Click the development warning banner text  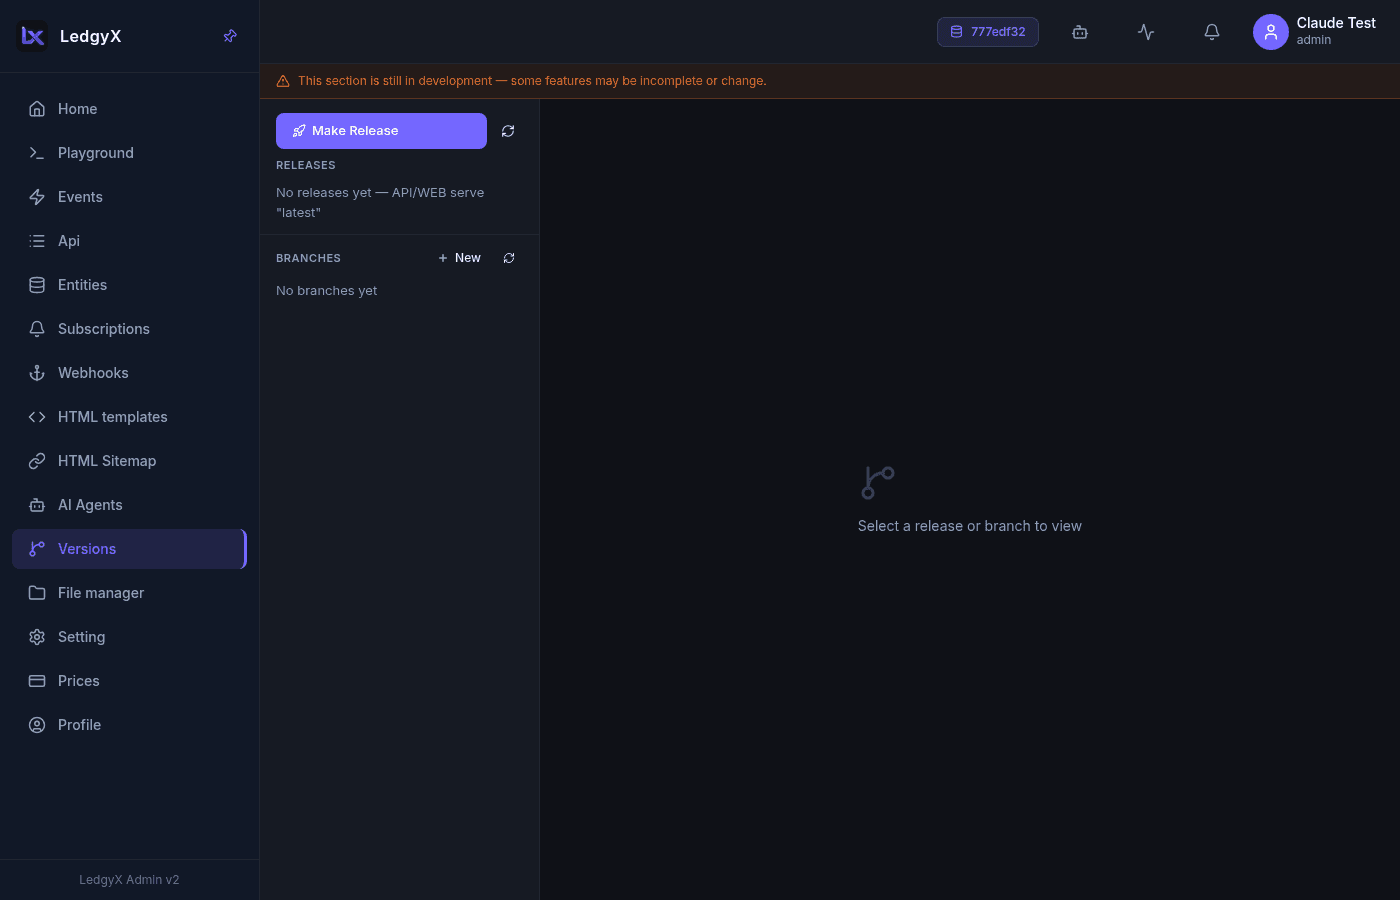532,81
